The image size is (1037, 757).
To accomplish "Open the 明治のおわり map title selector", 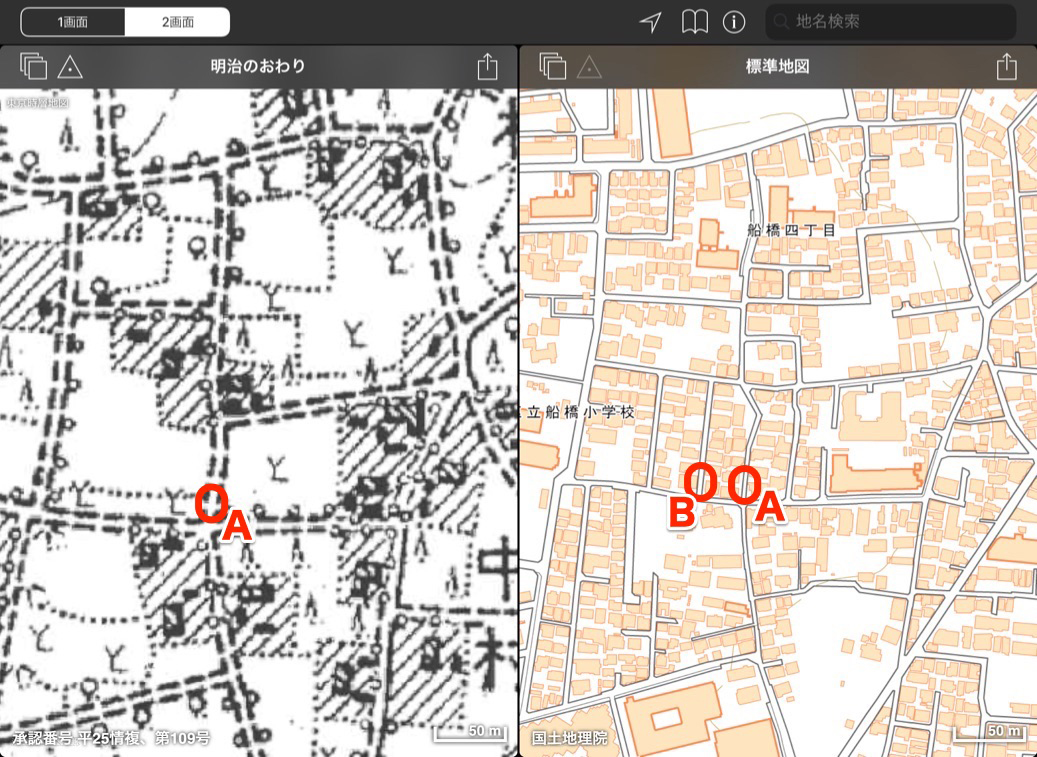I will click(x=258, y=67).
